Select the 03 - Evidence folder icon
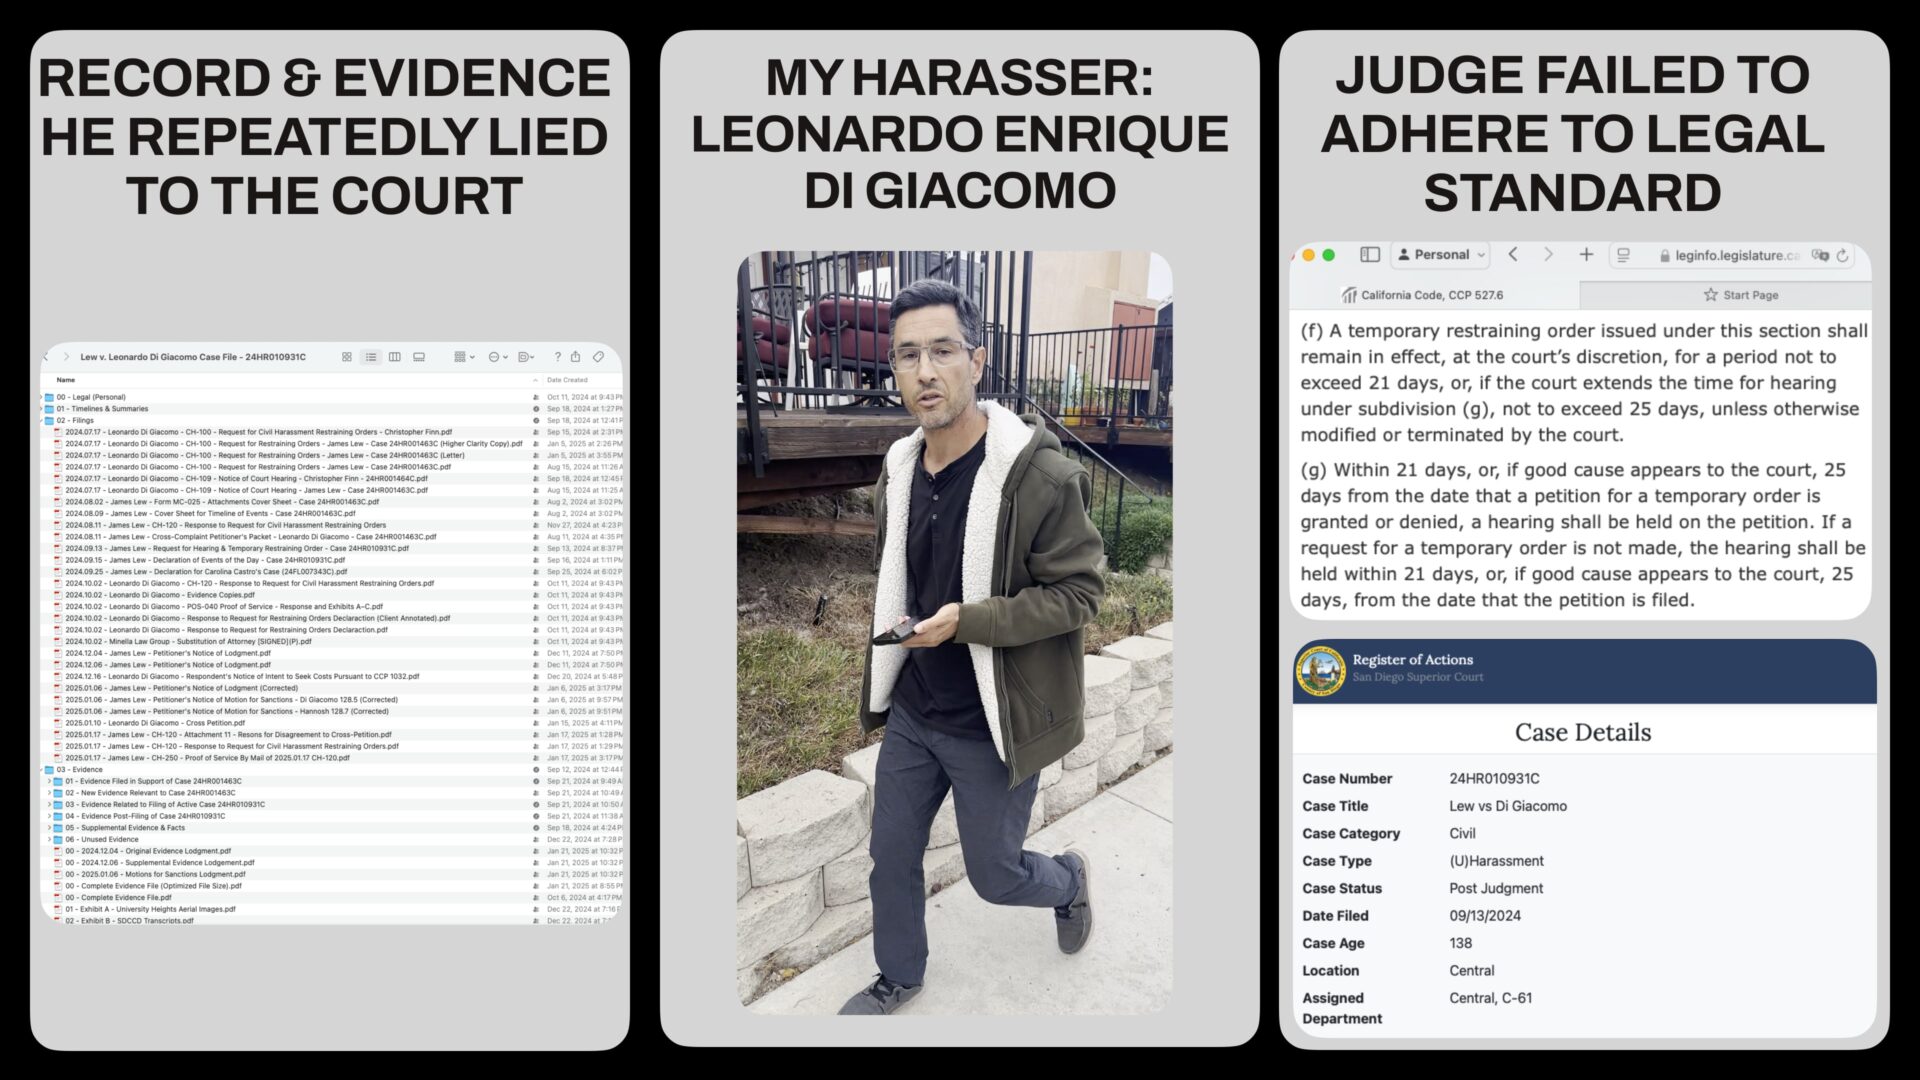The width and height of the screenshot is (1920, 1080). (50, 770)
